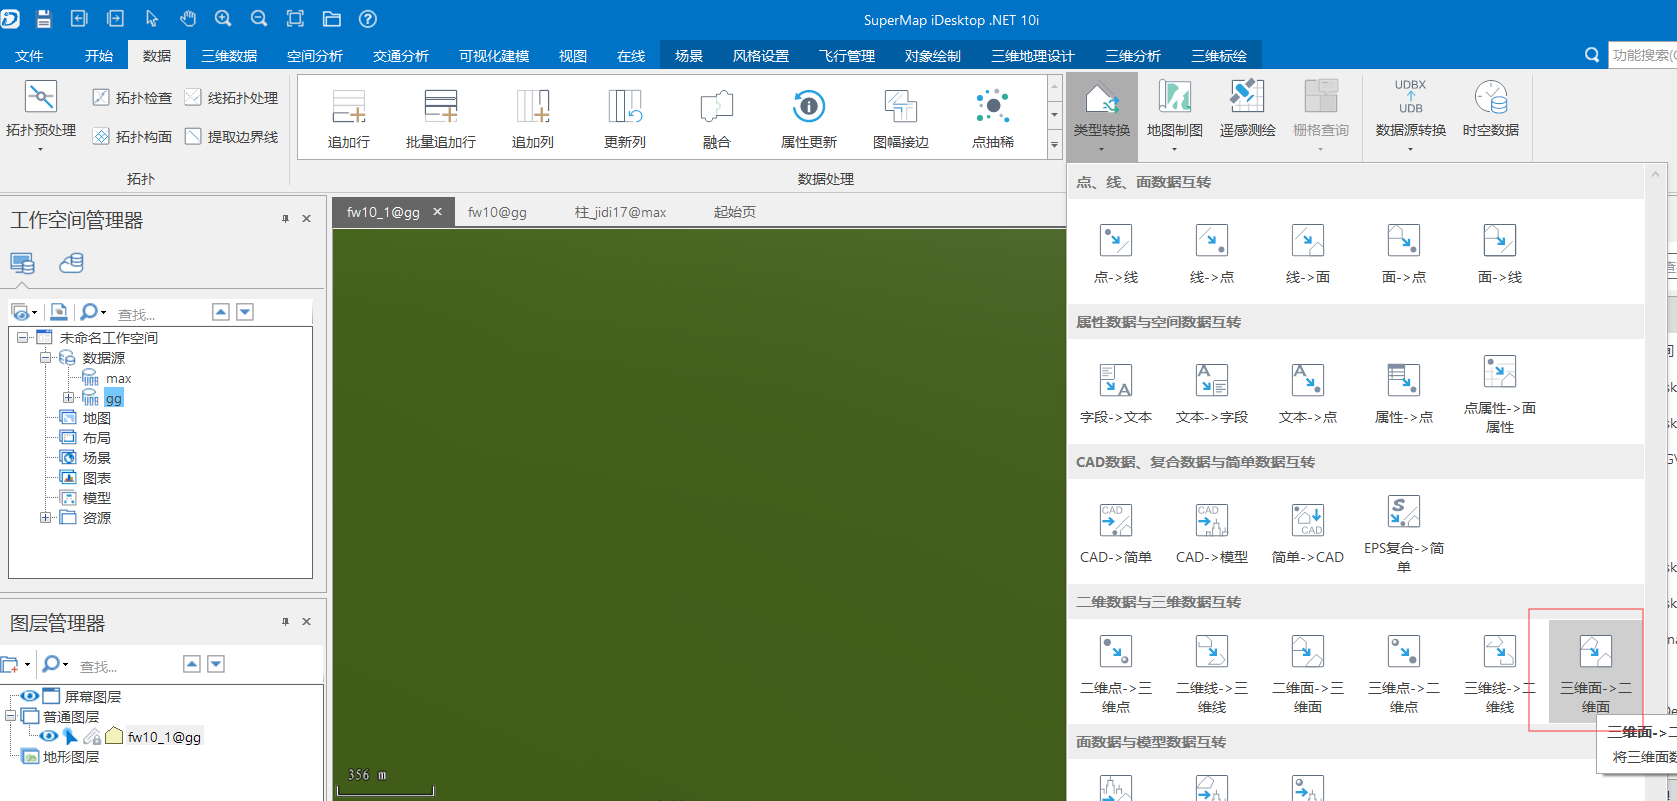Screen dimensions: 1677x801
Task: Select 点属性->面属性 conversion
Action: [x=1499, y=395]
